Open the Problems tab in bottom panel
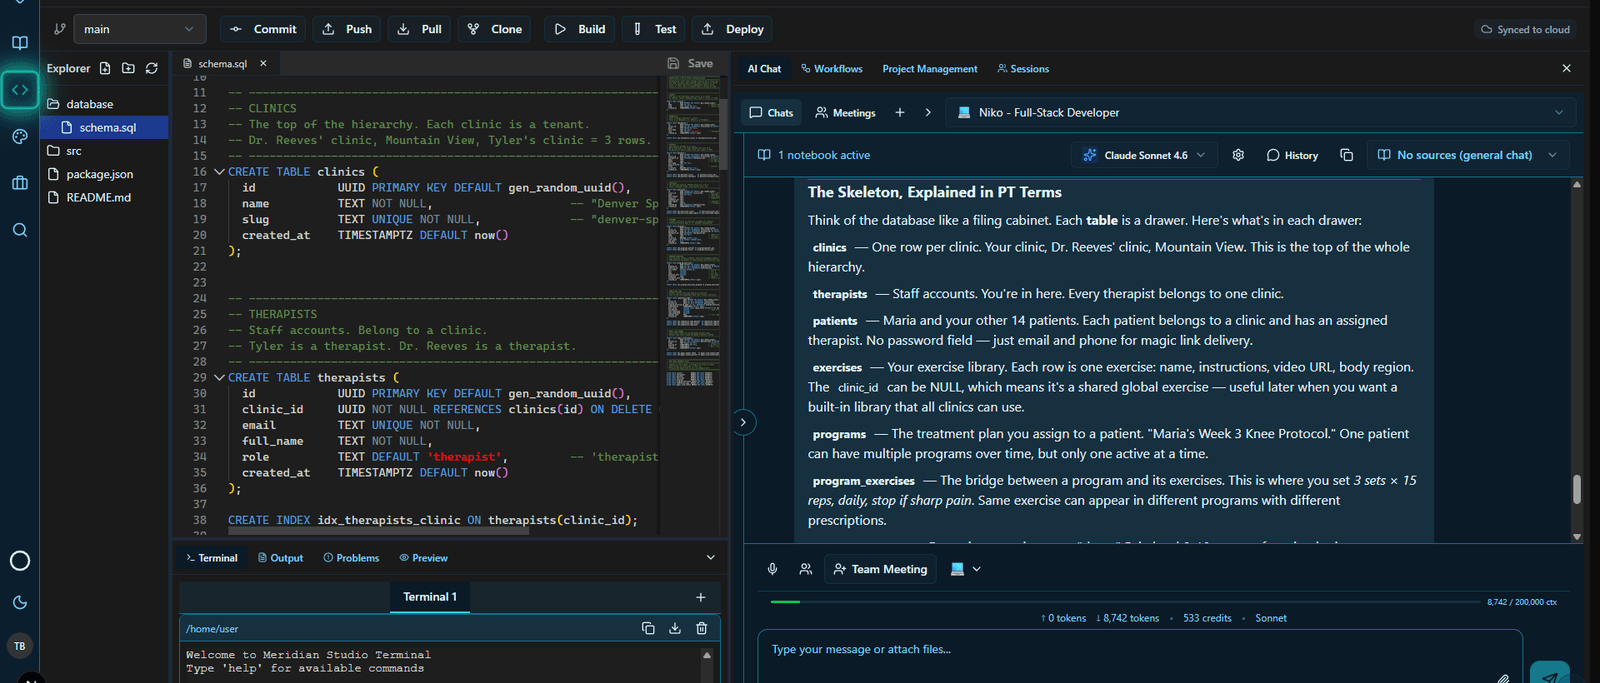 [x=351, y=558]
